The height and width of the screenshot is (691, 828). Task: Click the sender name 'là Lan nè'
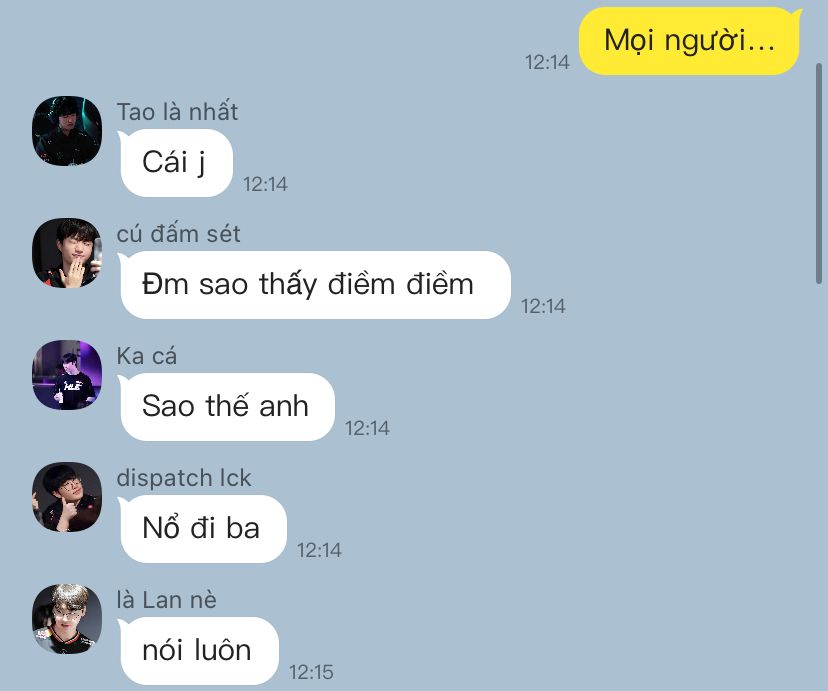pyautogui.click(x=166, y=600)
